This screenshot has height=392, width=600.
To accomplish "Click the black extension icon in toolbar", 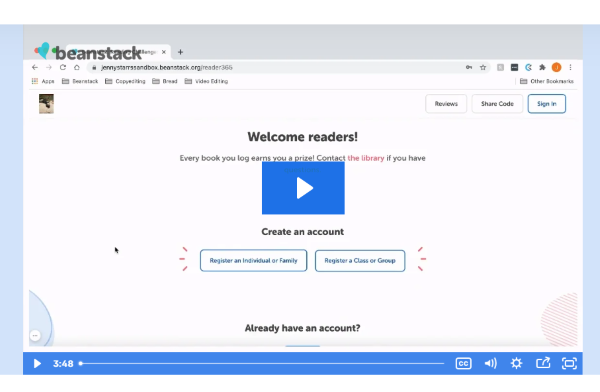I will (x=514, y=67).
